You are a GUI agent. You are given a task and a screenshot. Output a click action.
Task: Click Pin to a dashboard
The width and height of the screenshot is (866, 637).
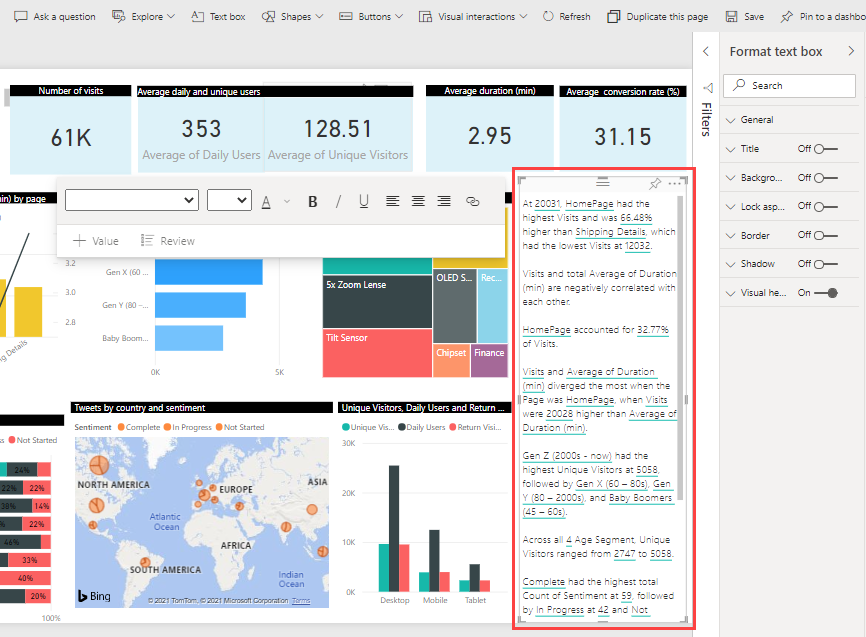point(823,17)
